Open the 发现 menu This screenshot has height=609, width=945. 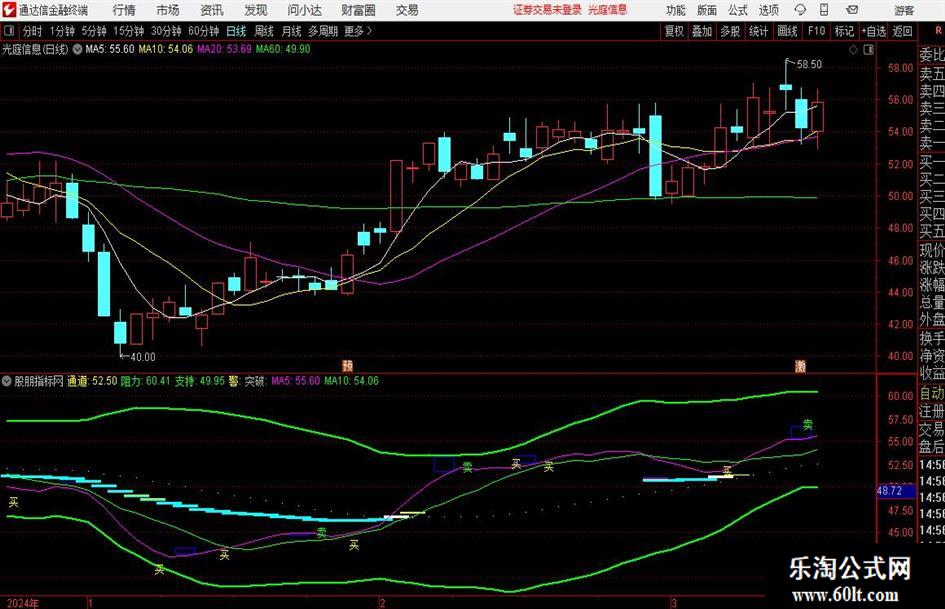[x=256, y=10]
